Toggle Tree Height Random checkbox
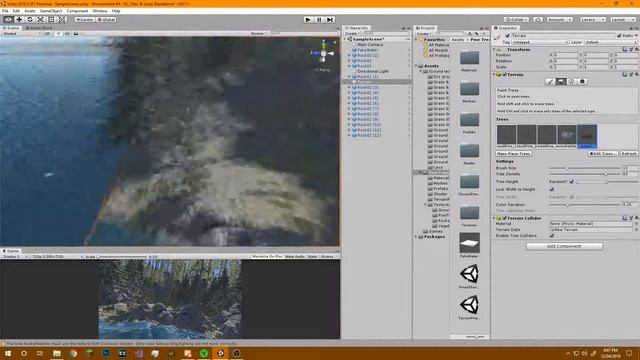 pyautogui.click(x=571, y=182)
